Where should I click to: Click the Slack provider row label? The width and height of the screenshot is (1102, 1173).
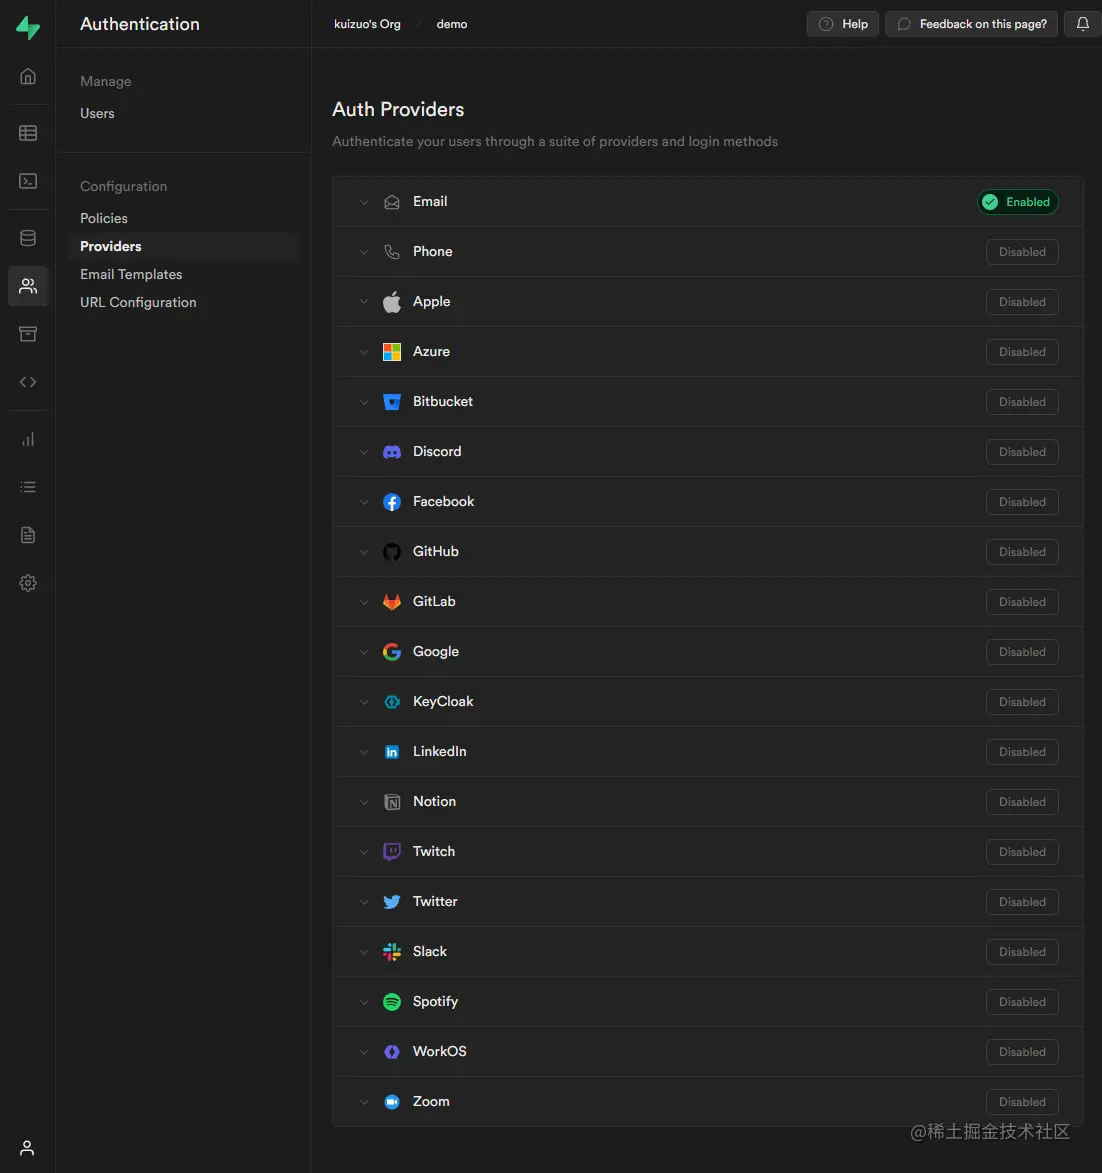point(429,951)
